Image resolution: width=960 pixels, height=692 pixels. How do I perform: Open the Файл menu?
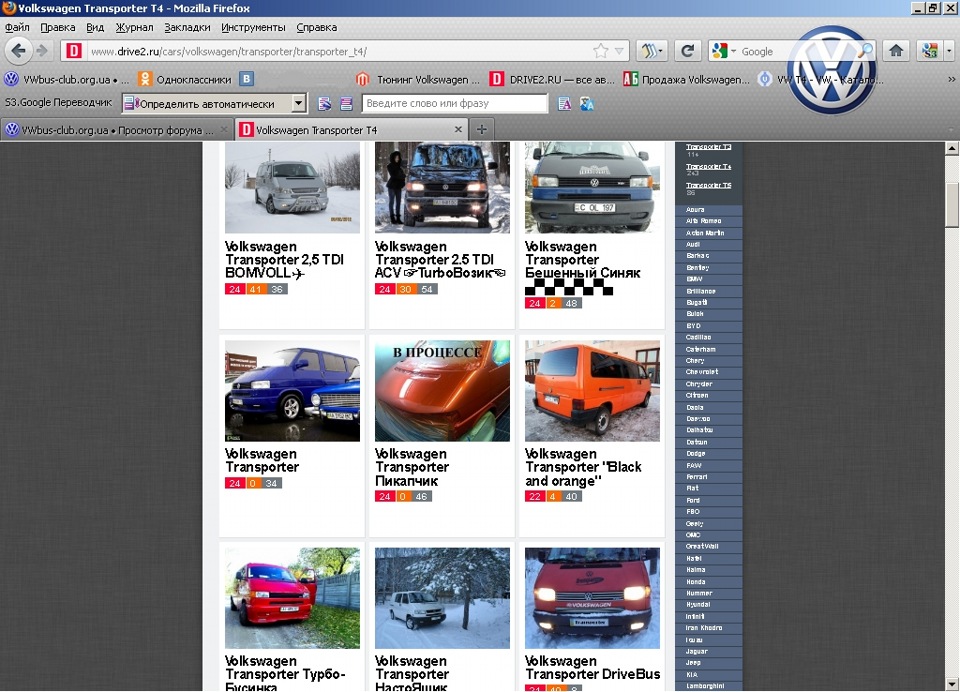coord(17,28)
